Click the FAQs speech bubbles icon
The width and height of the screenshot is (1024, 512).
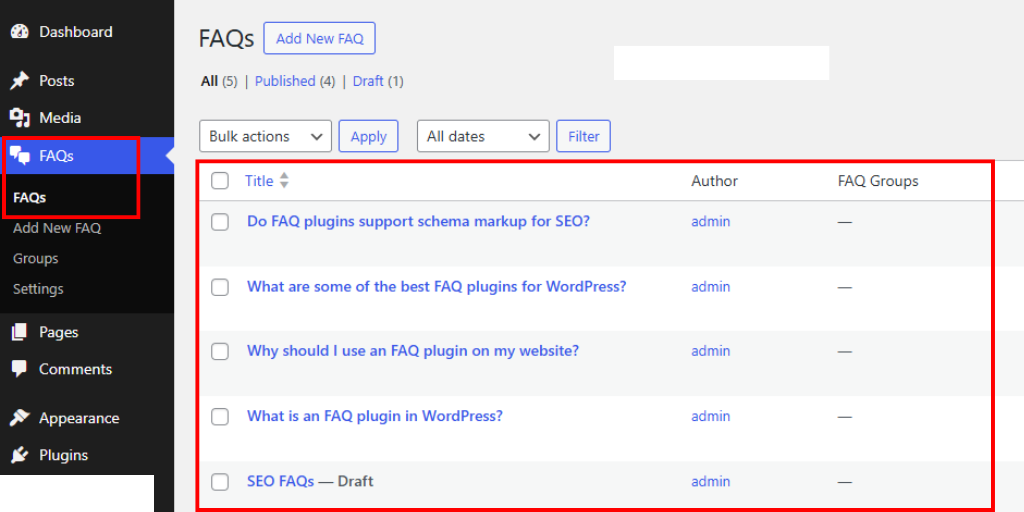[20, 155]
